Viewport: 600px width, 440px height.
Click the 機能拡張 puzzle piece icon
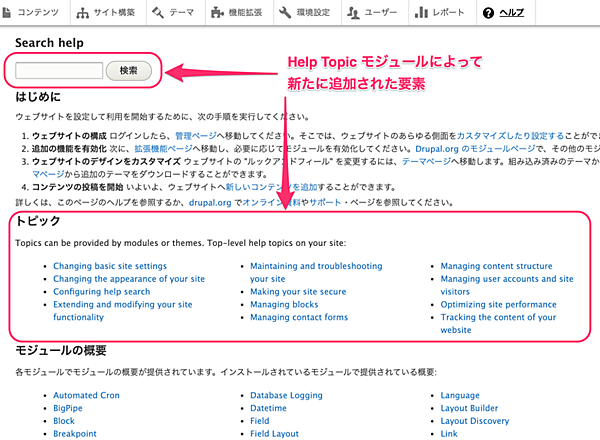point(217,13)
